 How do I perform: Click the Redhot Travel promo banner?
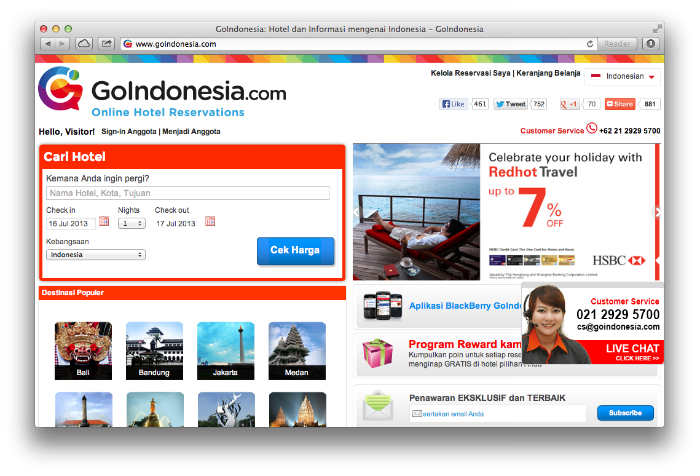(506, 212)
